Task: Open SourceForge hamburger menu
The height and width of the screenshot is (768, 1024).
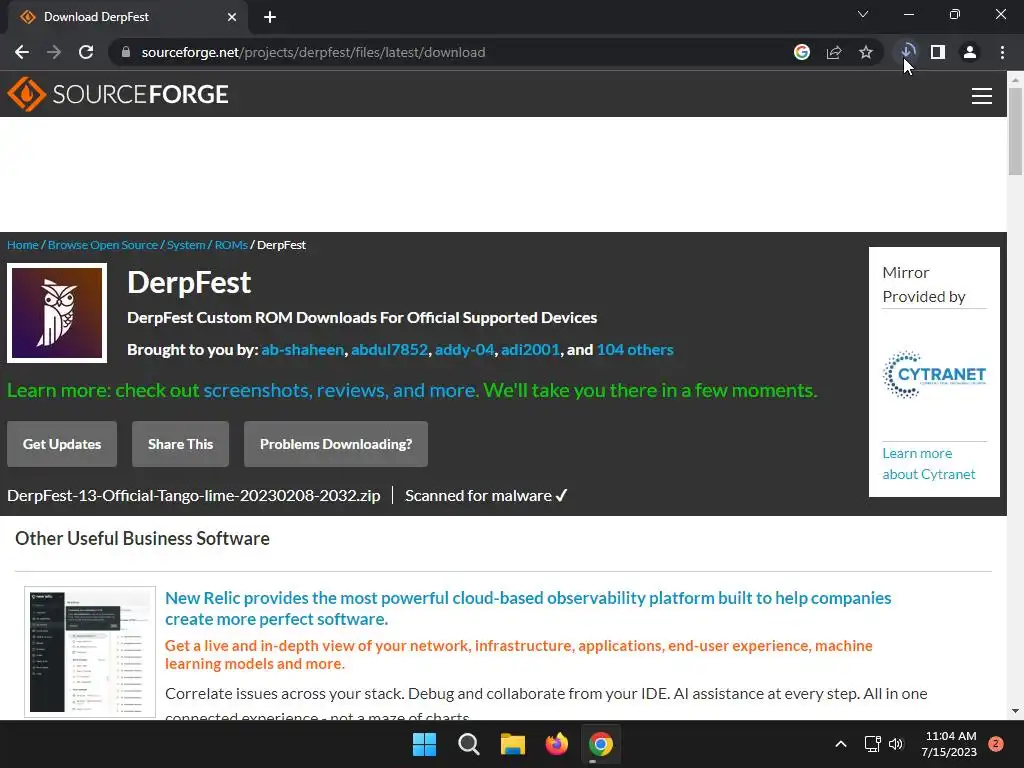Action: (982, 95)
